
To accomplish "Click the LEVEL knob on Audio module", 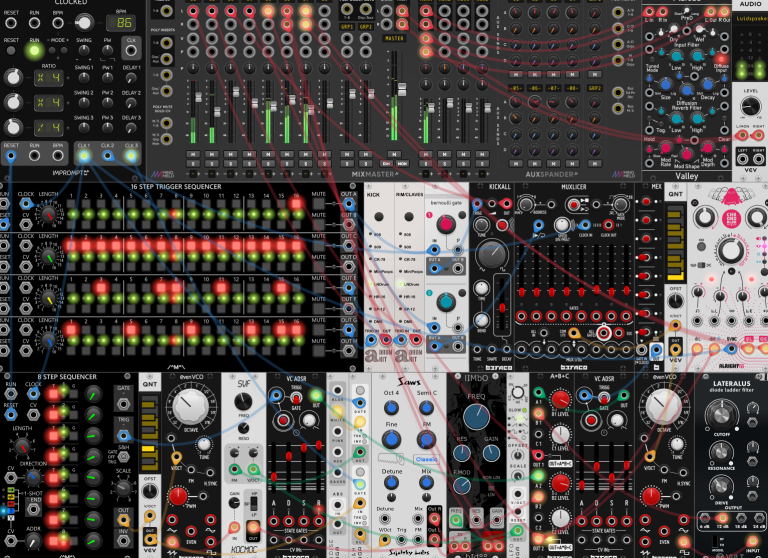I will 750,106.
